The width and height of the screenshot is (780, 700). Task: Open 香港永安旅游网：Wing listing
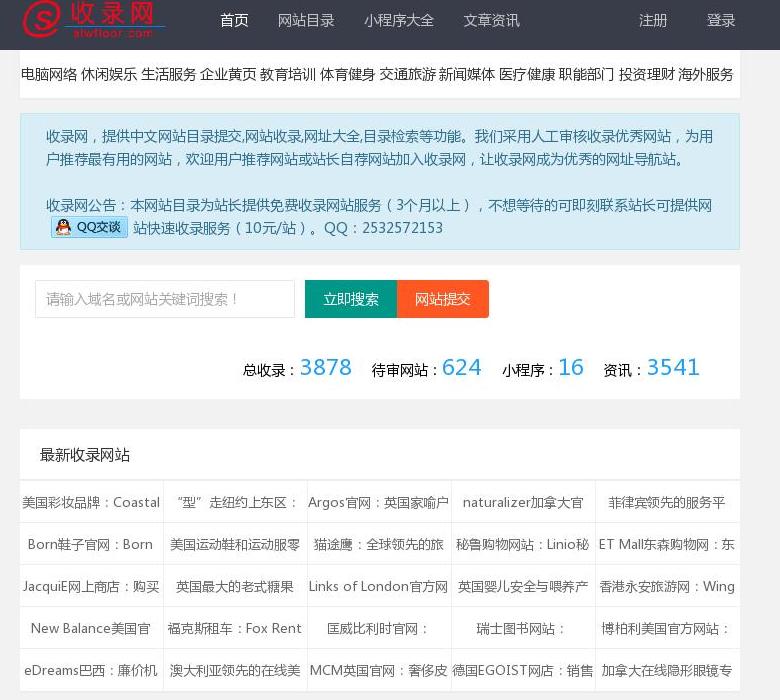coord(667,587)
